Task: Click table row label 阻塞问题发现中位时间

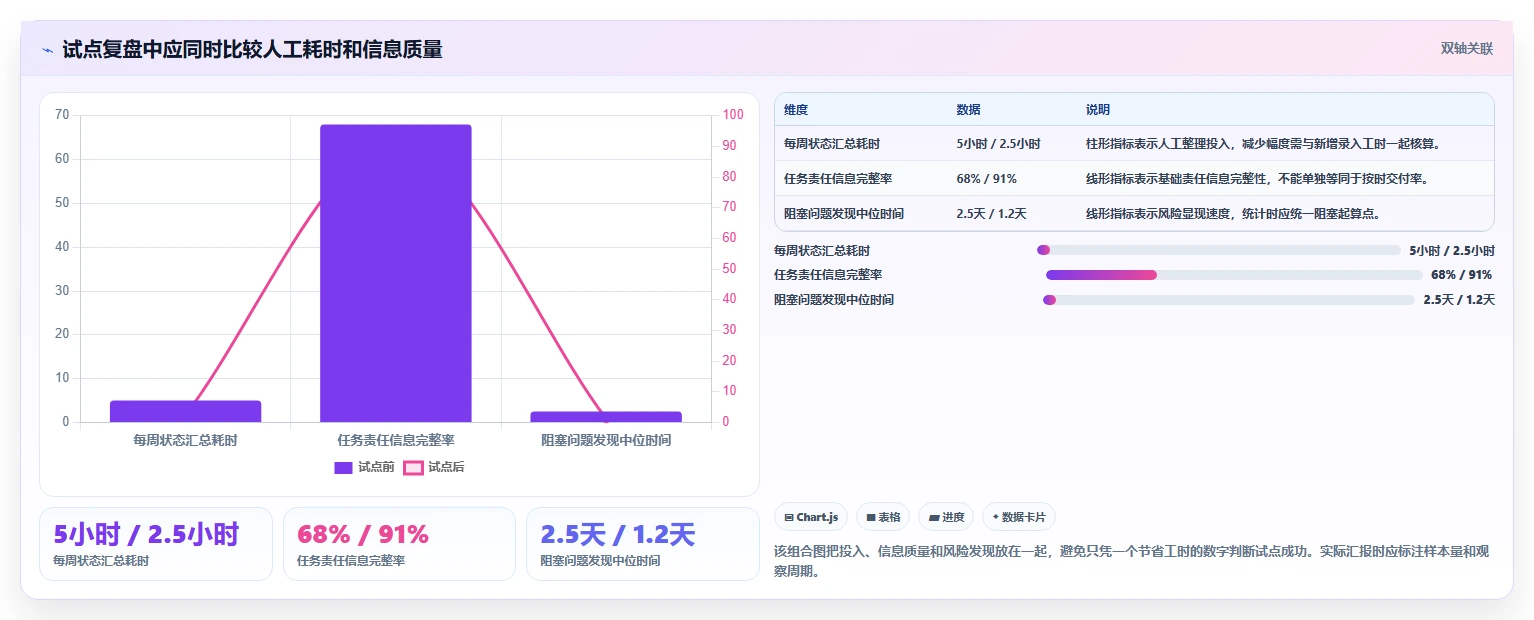Action: 844,214
